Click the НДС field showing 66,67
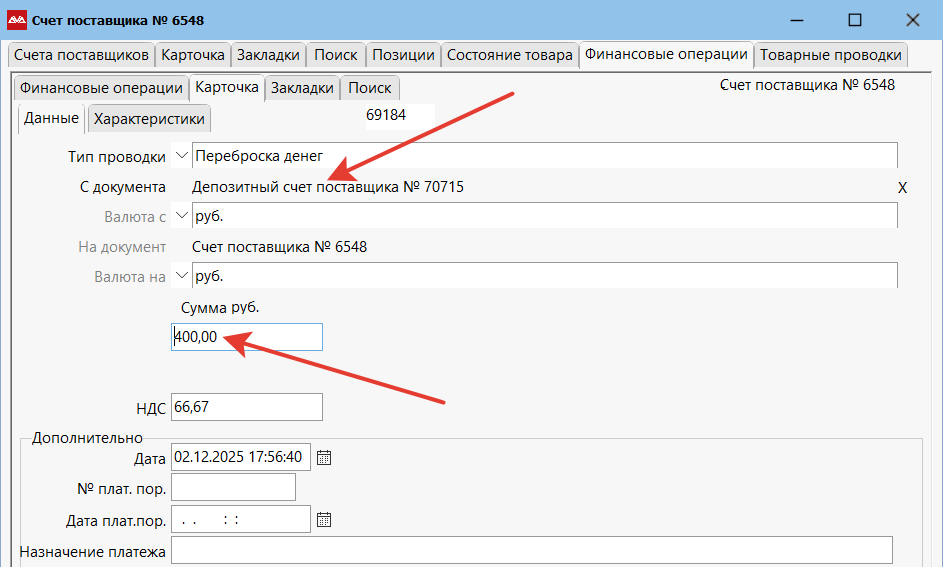The width and height of the screenshot is (943, 567). [247, 407]
